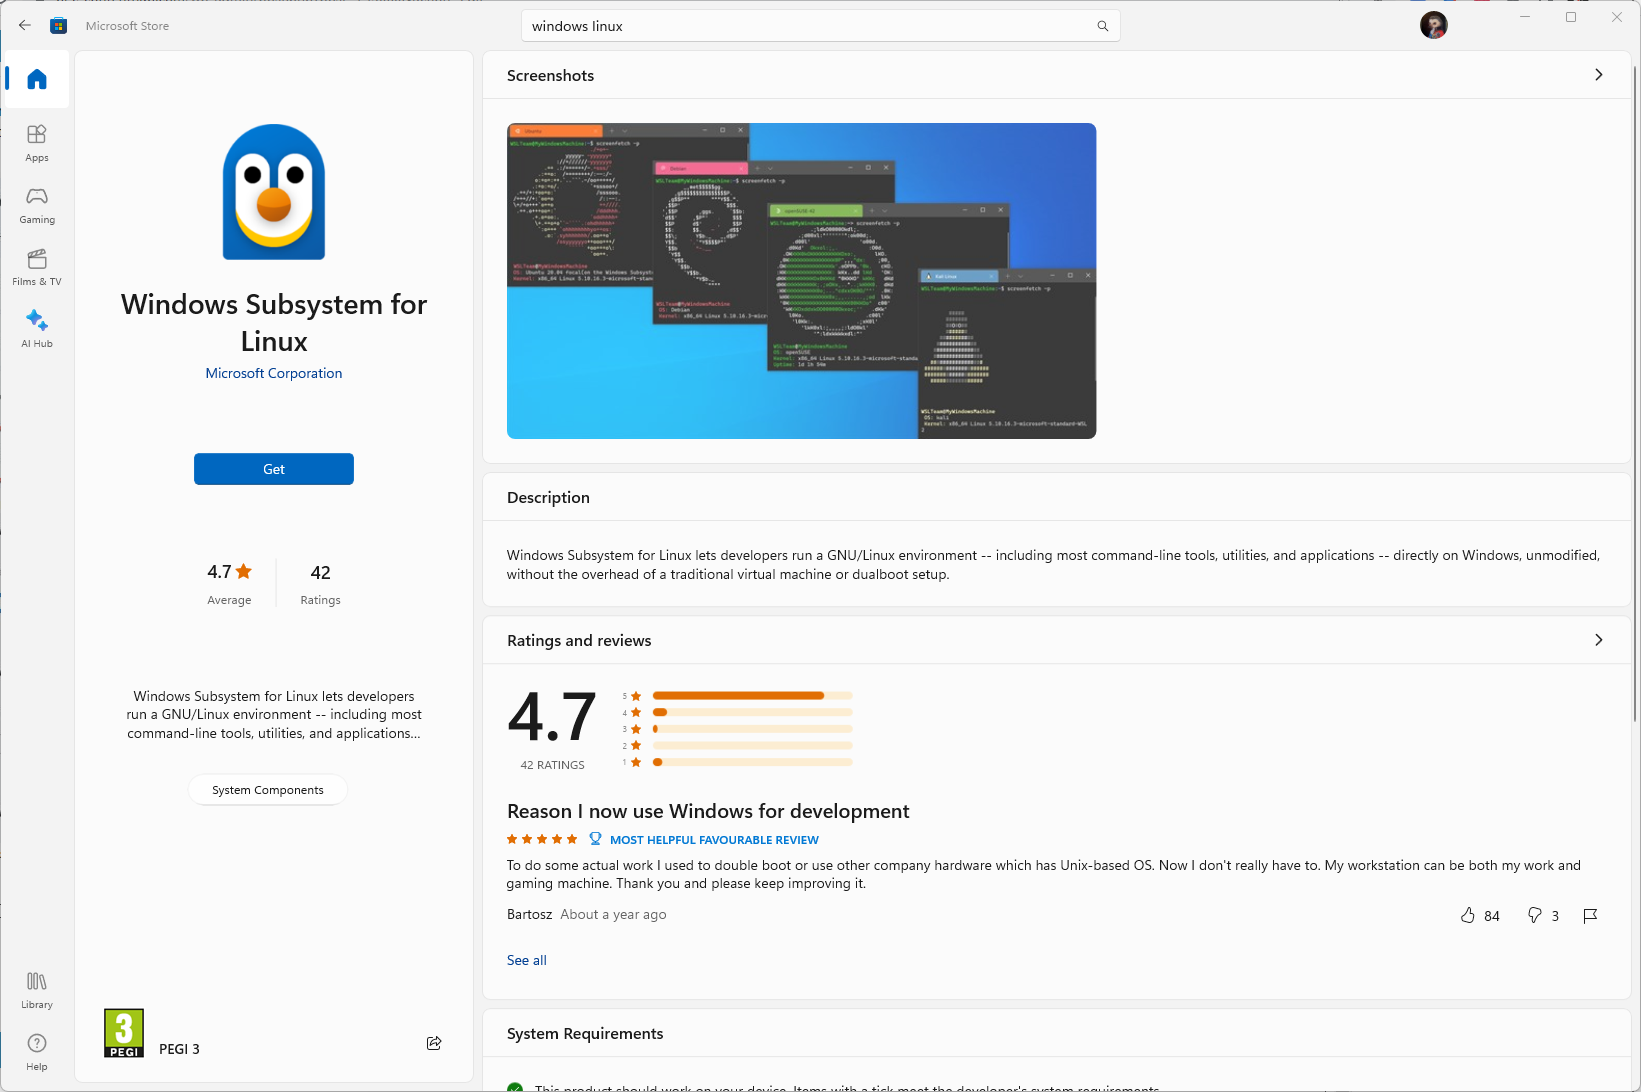The width and height of the screenshot is (1641, 1092).
Task: Click the review title Reason I now use Windows
Action: tap(708, 811)
